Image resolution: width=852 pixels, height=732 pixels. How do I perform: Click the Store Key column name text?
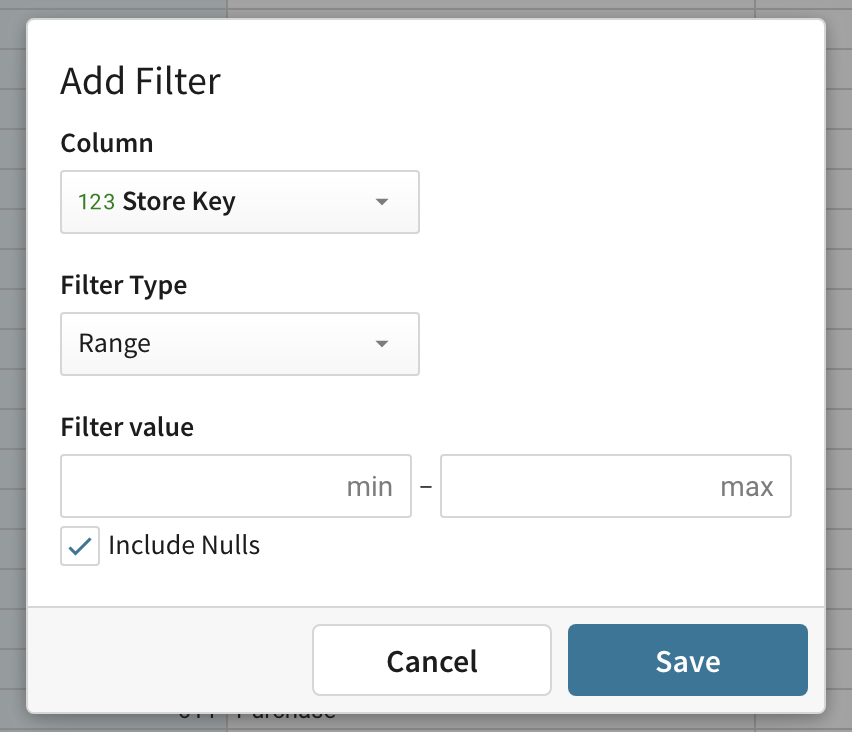pos(179,202)
